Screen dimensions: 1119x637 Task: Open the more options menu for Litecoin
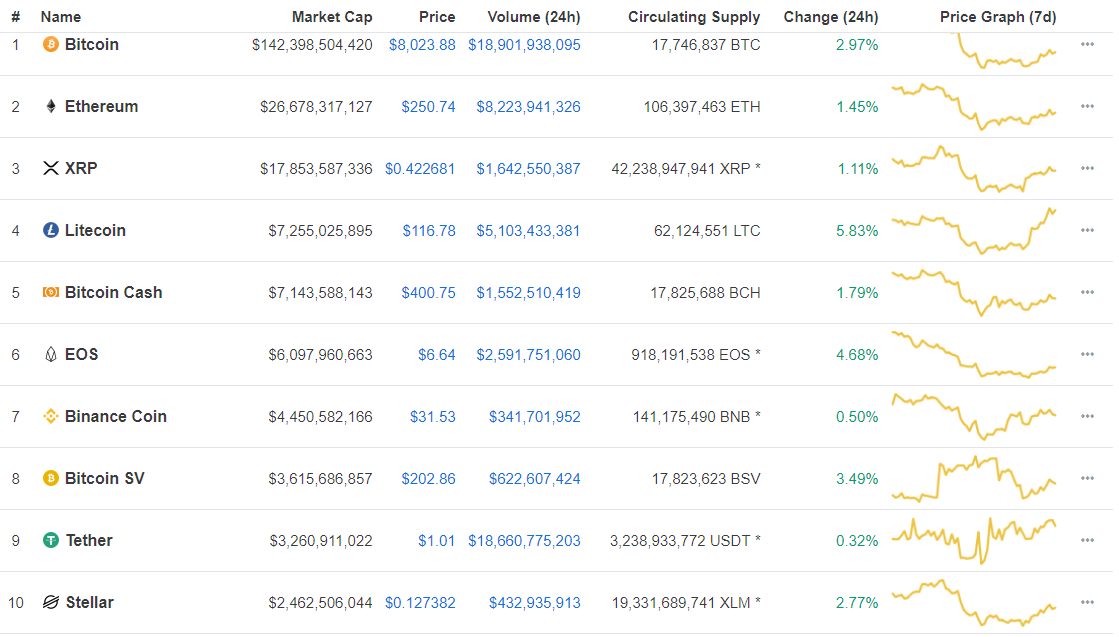click(x=1088, y=230)
